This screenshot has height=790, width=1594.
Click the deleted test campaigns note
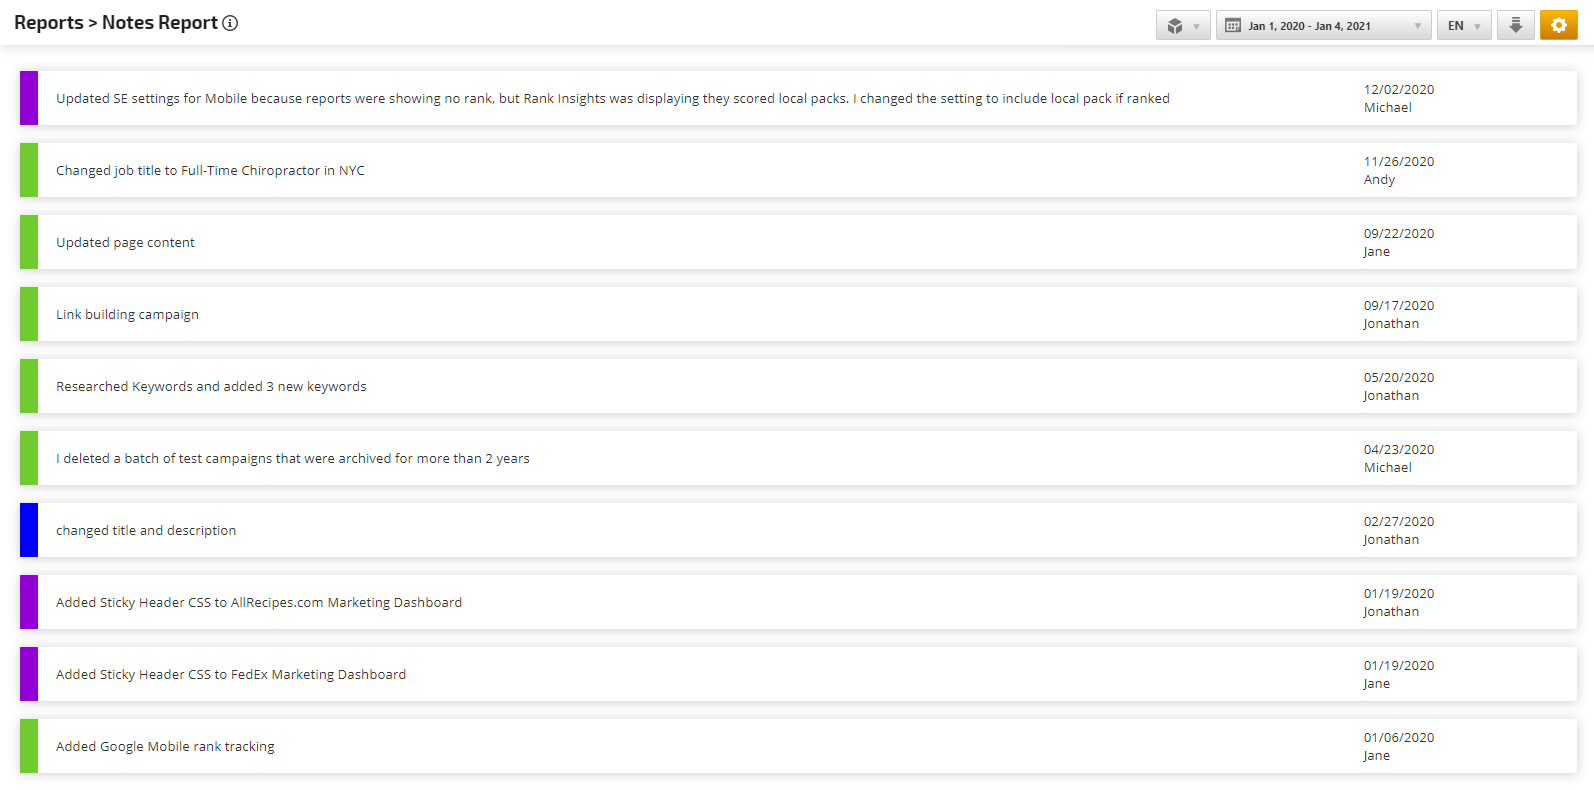[293, 458]
